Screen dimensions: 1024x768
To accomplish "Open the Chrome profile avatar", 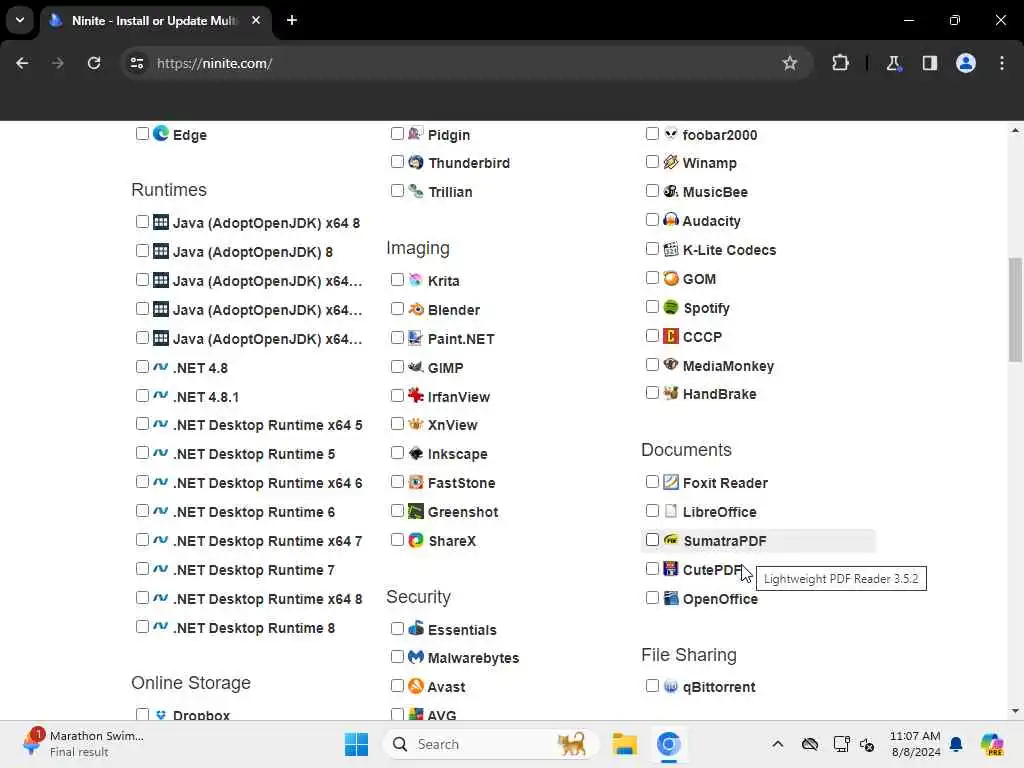I will click(x=965, y=63).
